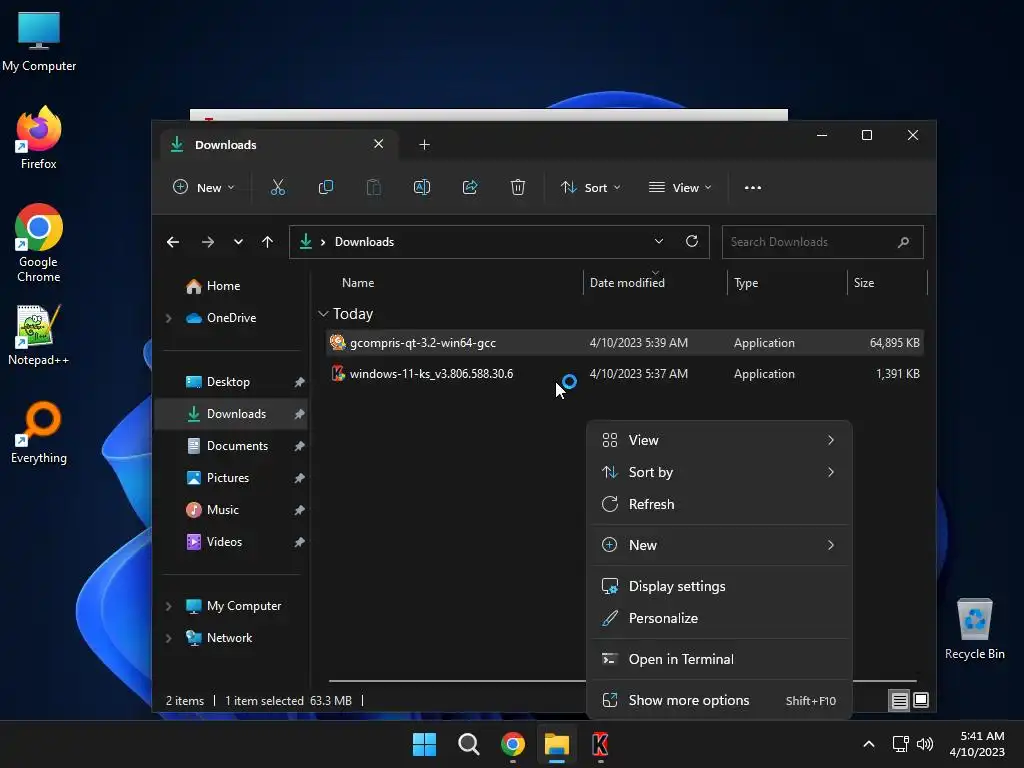Open View submenu in context menu
Viewport: 1024px width, 768px height.
click(x=719, y=440)
